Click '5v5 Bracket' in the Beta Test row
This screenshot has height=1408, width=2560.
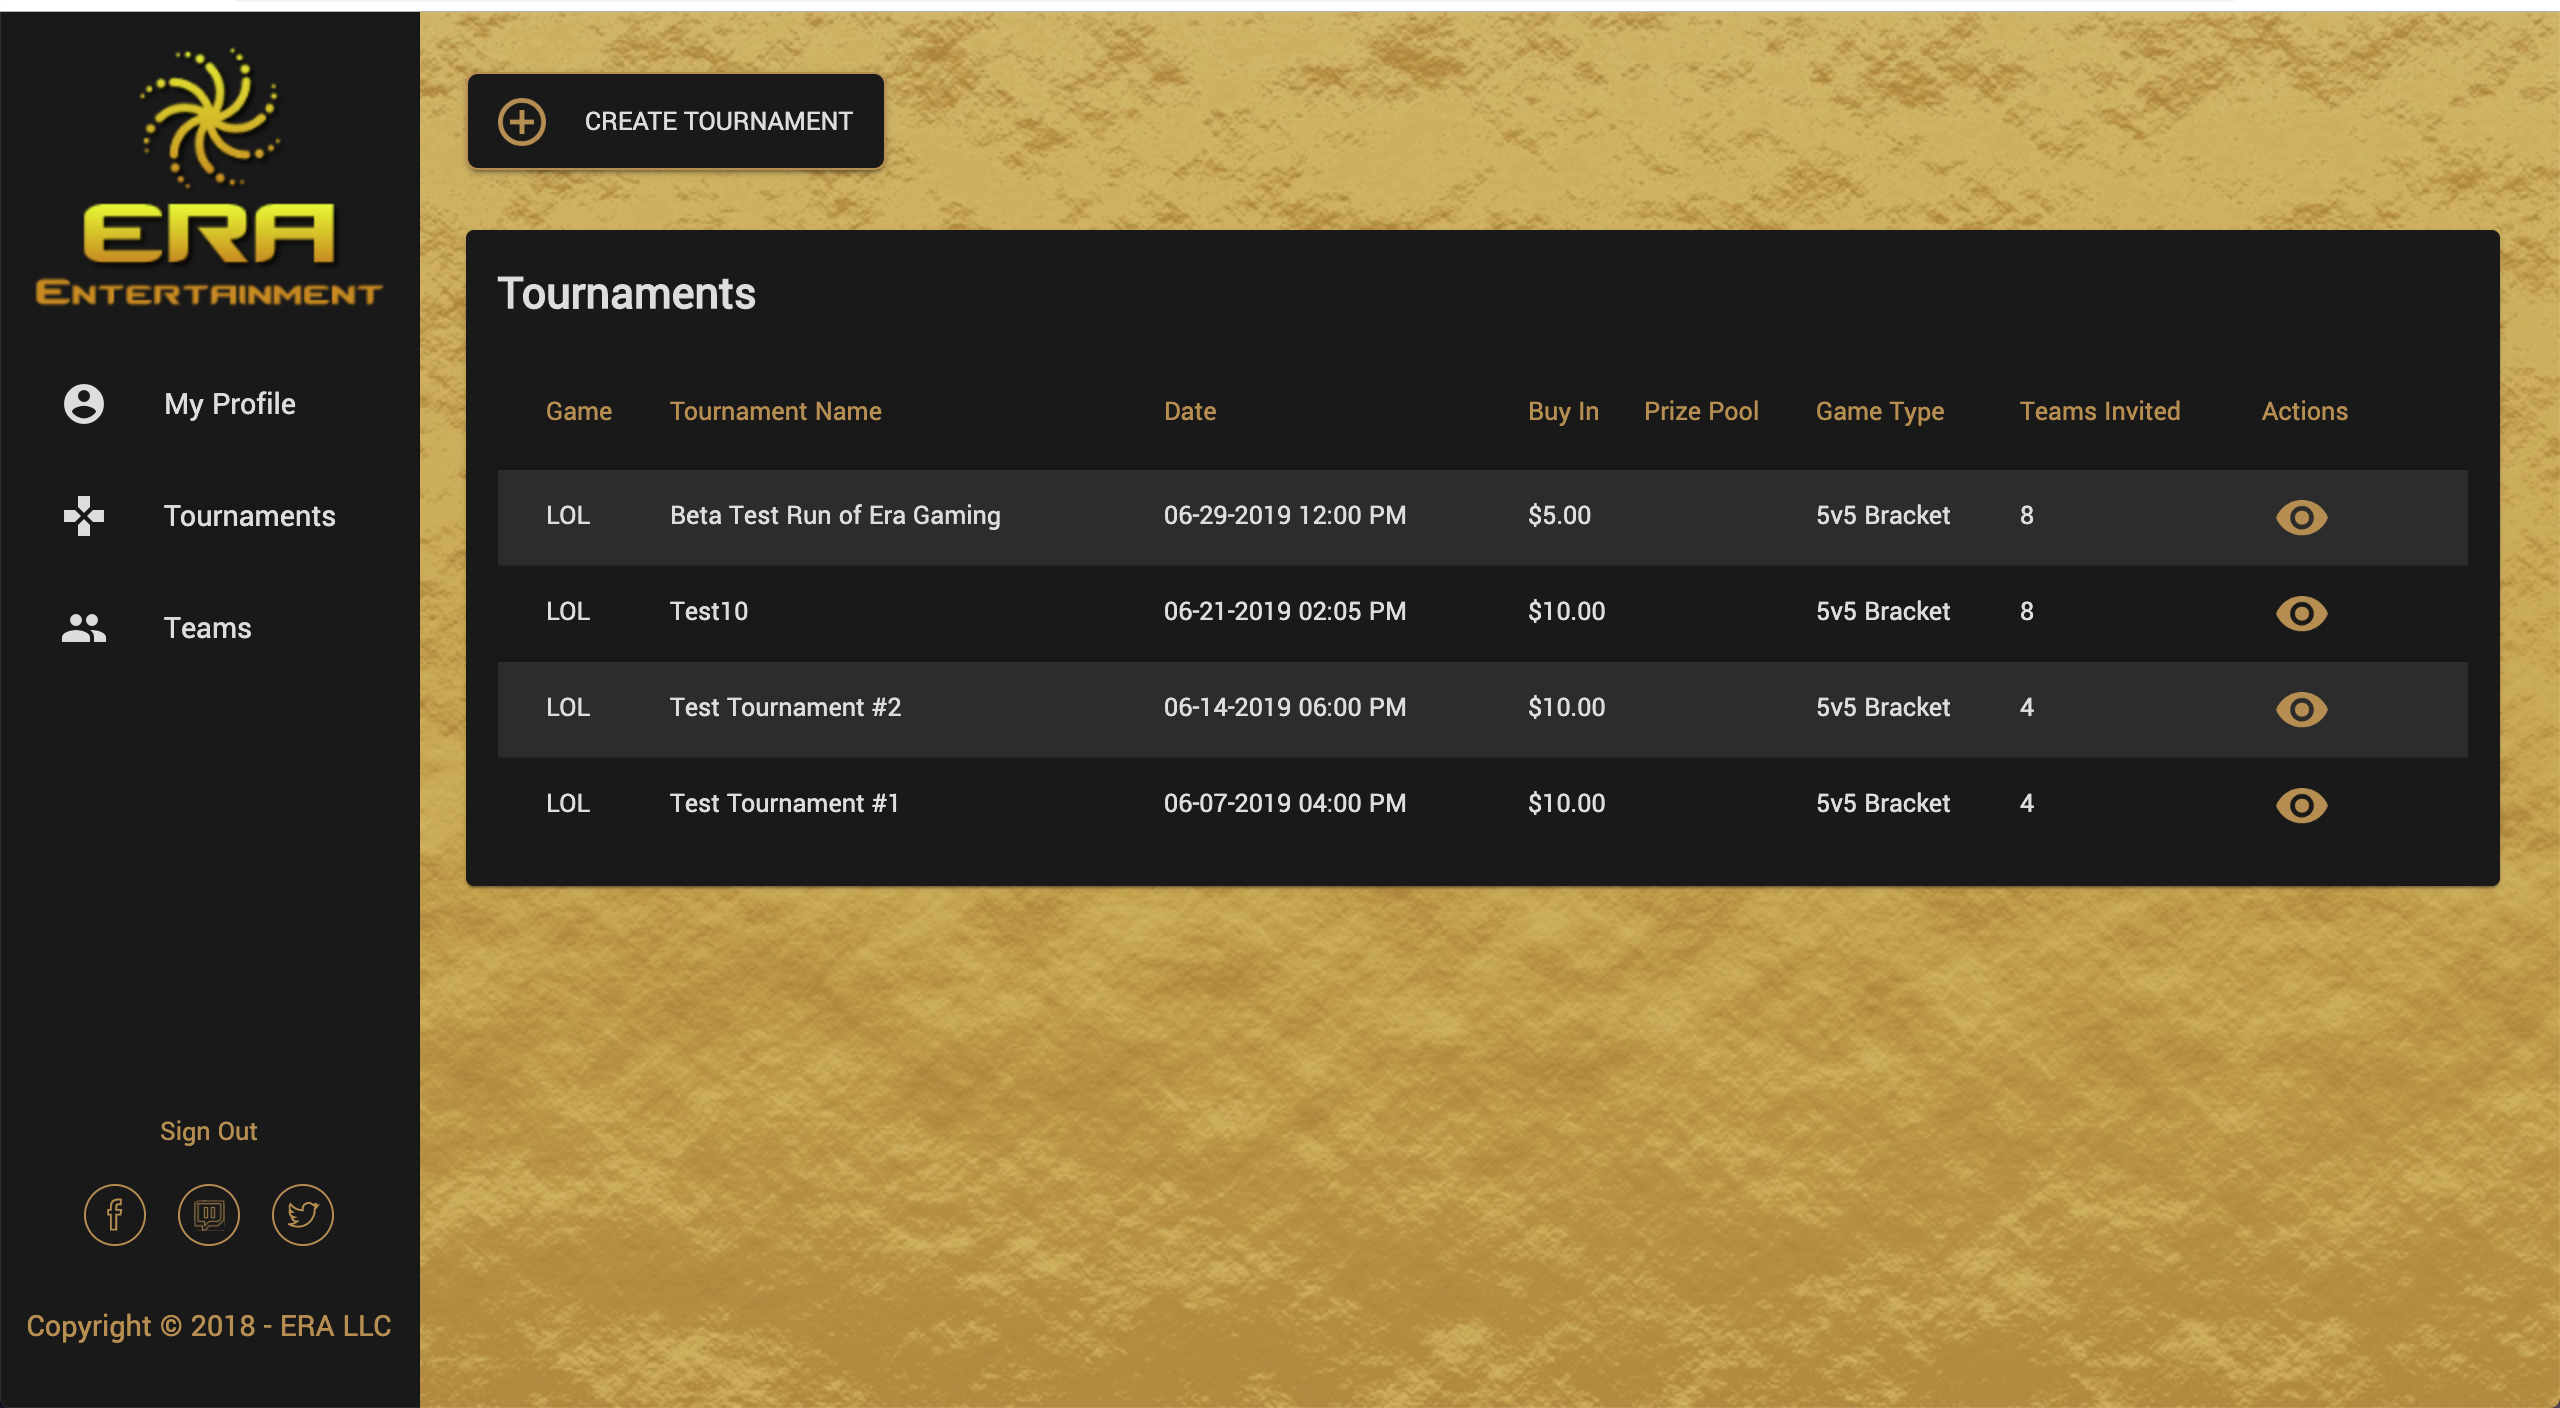click(x=1883, y=515)
